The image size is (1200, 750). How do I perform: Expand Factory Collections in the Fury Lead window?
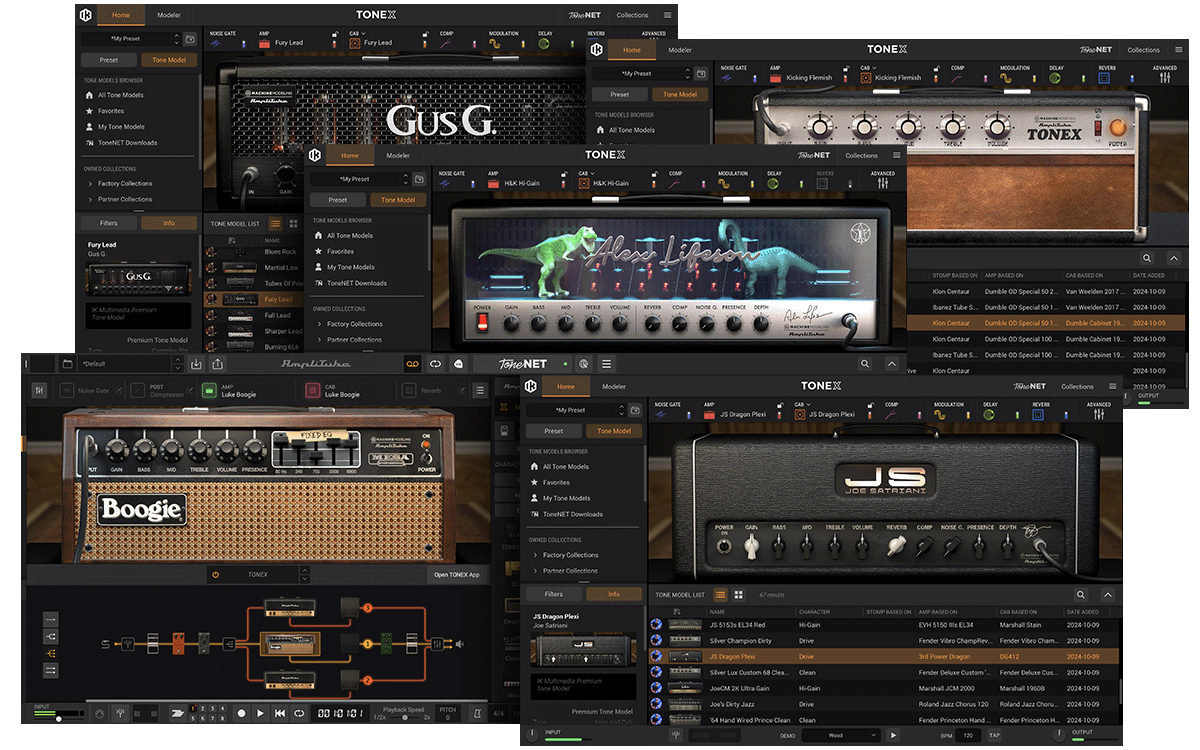(x=124, y=184)
